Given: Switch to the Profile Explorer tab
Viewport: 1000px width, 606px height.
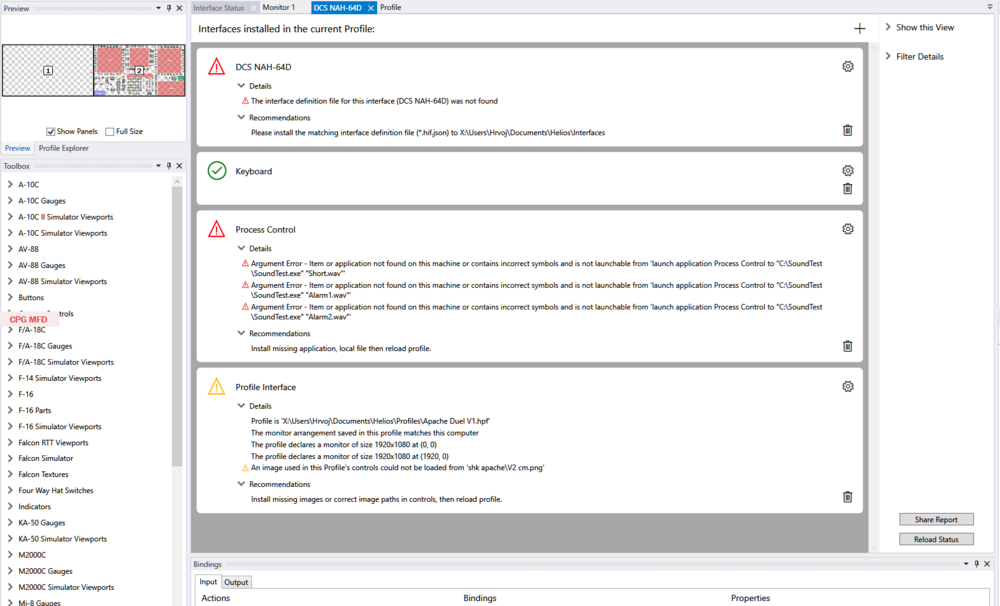Looking at the screenshot, I should tap(64, 148).
